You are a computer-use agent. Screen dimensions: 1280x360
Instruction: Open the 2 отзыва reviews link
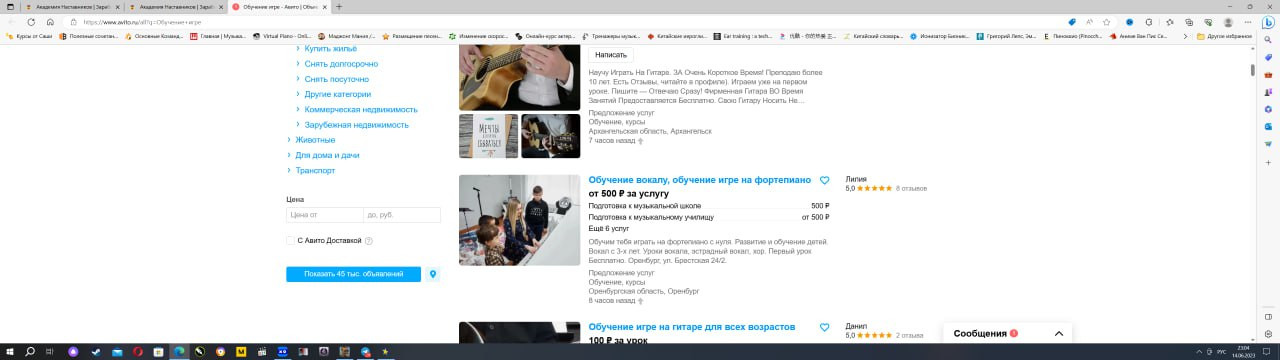click(x=910, y=336)
